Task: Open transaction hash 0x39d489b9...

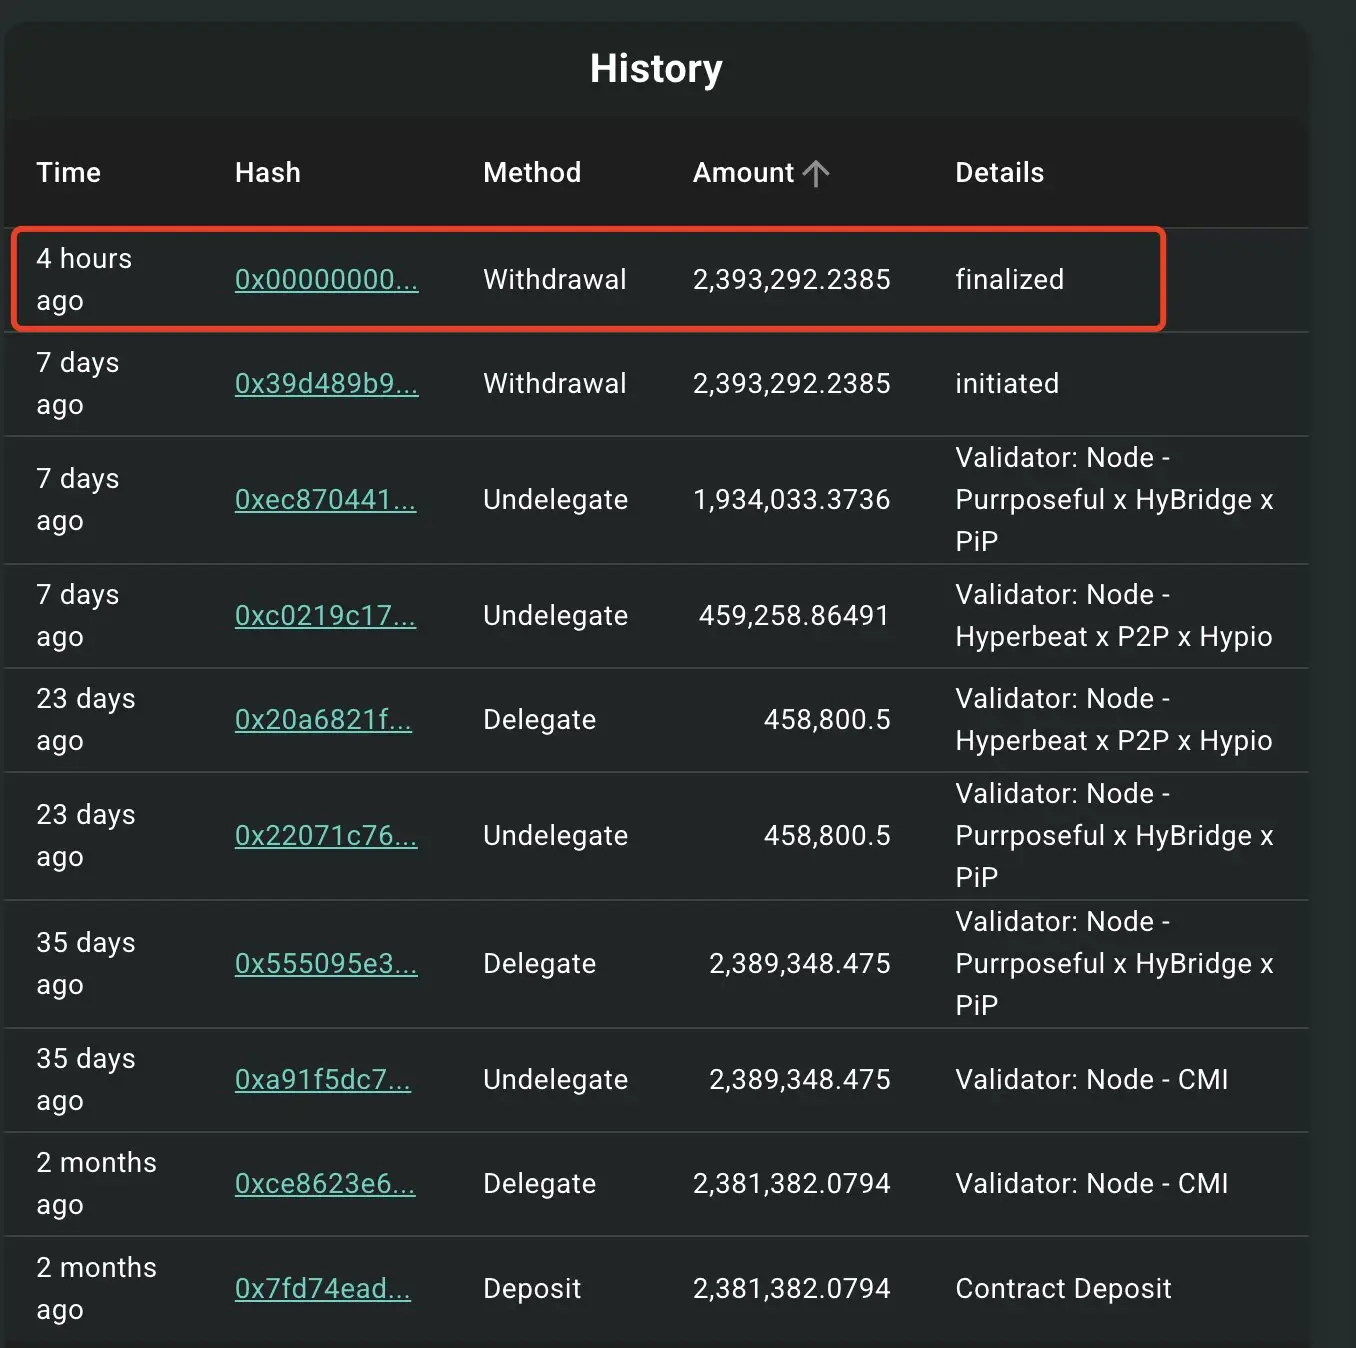Action: click(326, 384)
